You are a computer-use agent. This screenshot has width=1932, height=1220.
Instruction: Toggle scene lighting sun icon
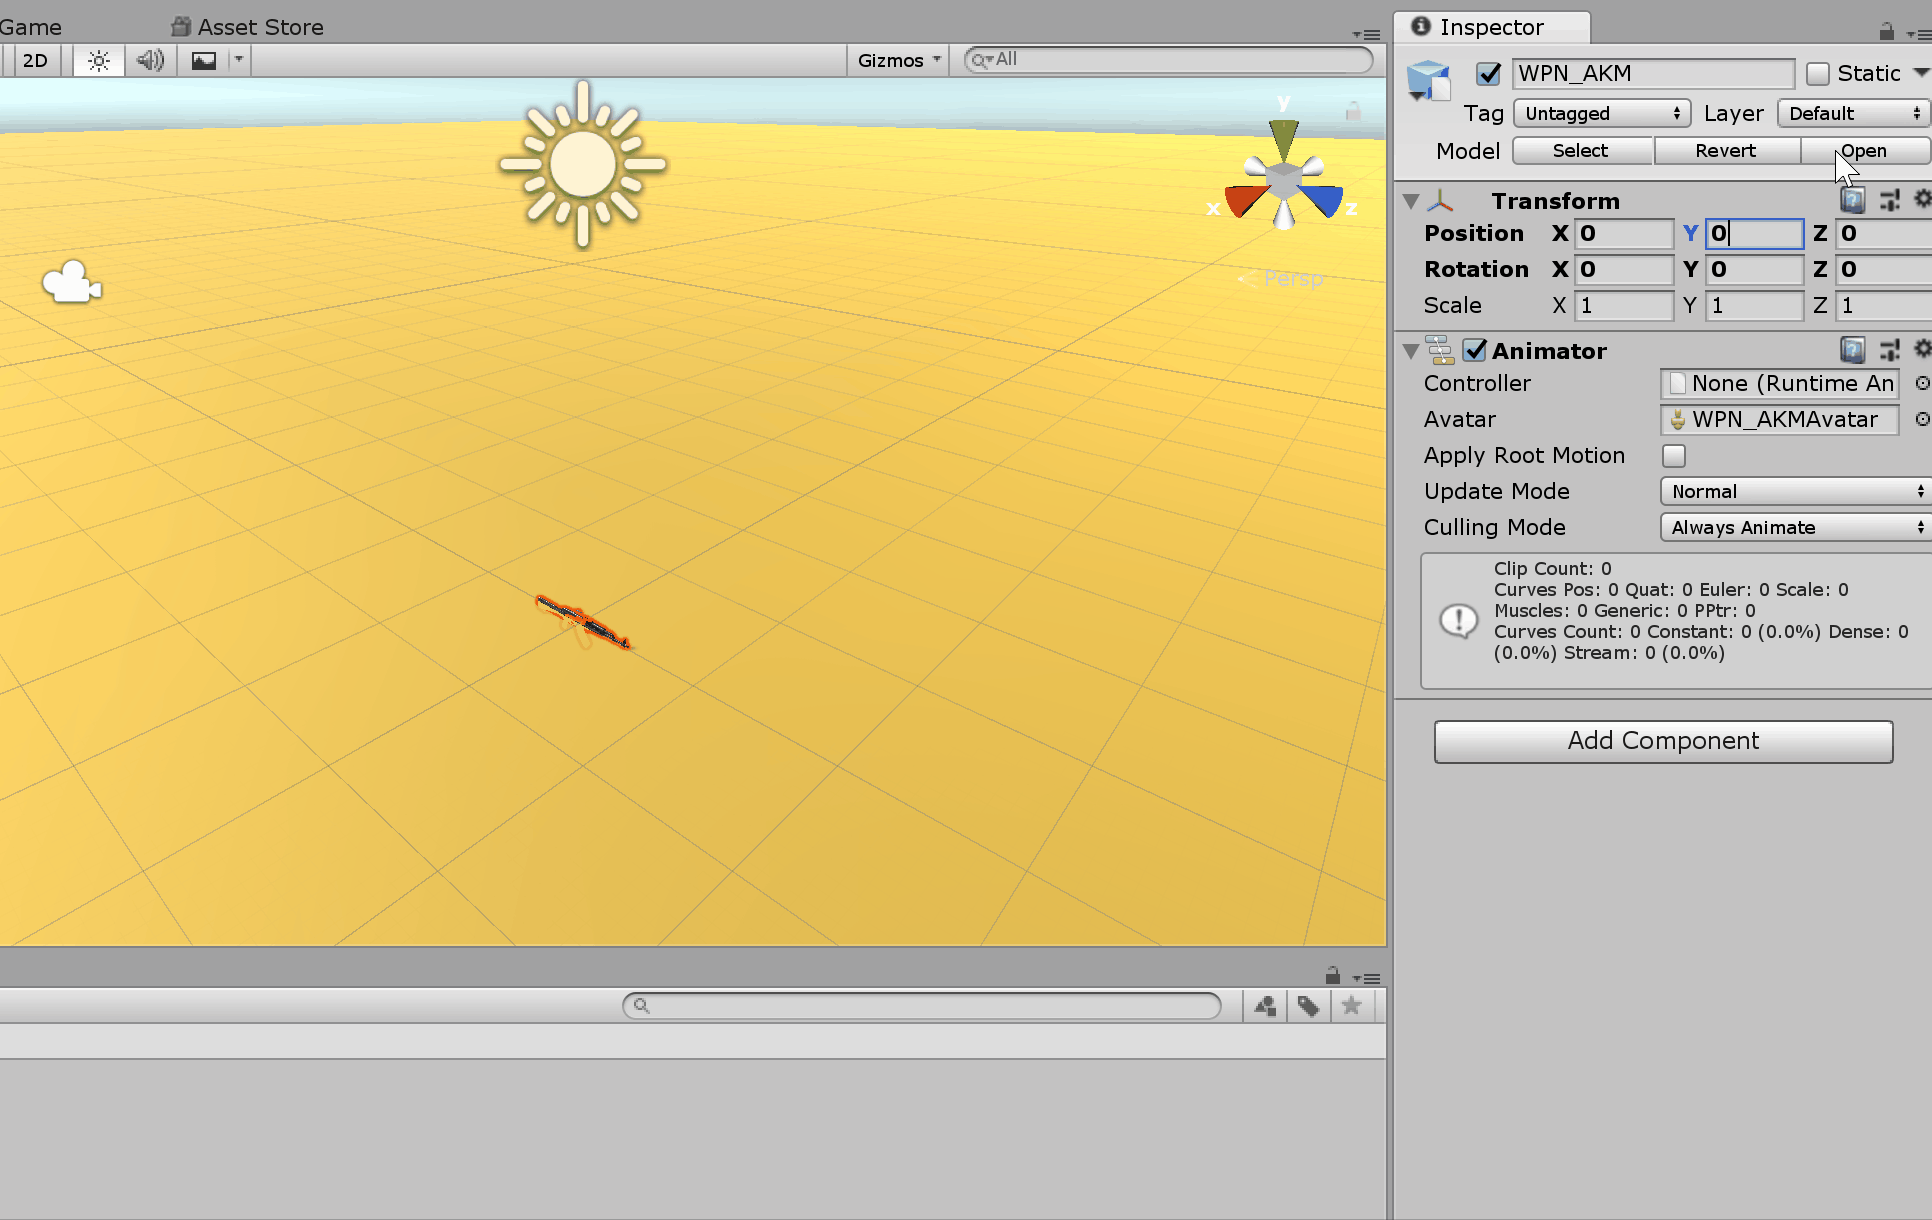(98, 61)
